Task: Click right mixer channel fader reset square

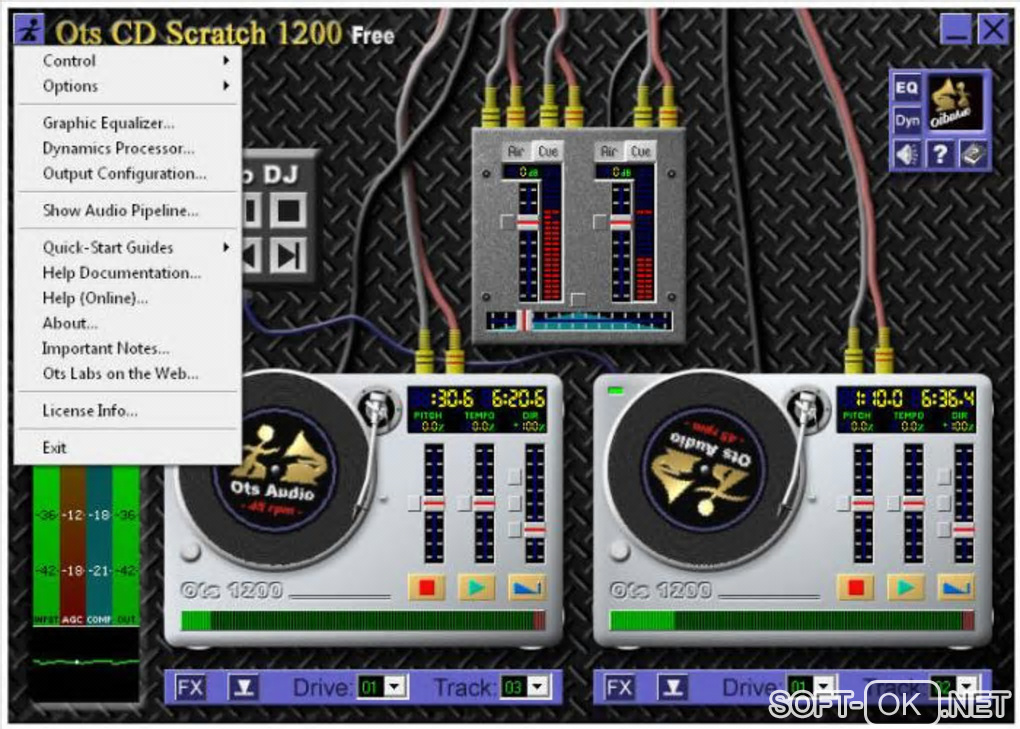Action: tap(599, 222)
